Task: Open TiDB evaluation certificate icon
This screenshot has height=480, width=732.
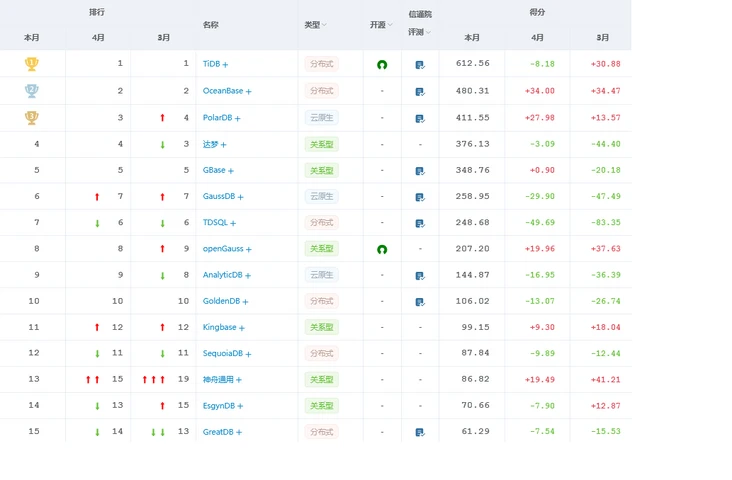Action: 420,65
